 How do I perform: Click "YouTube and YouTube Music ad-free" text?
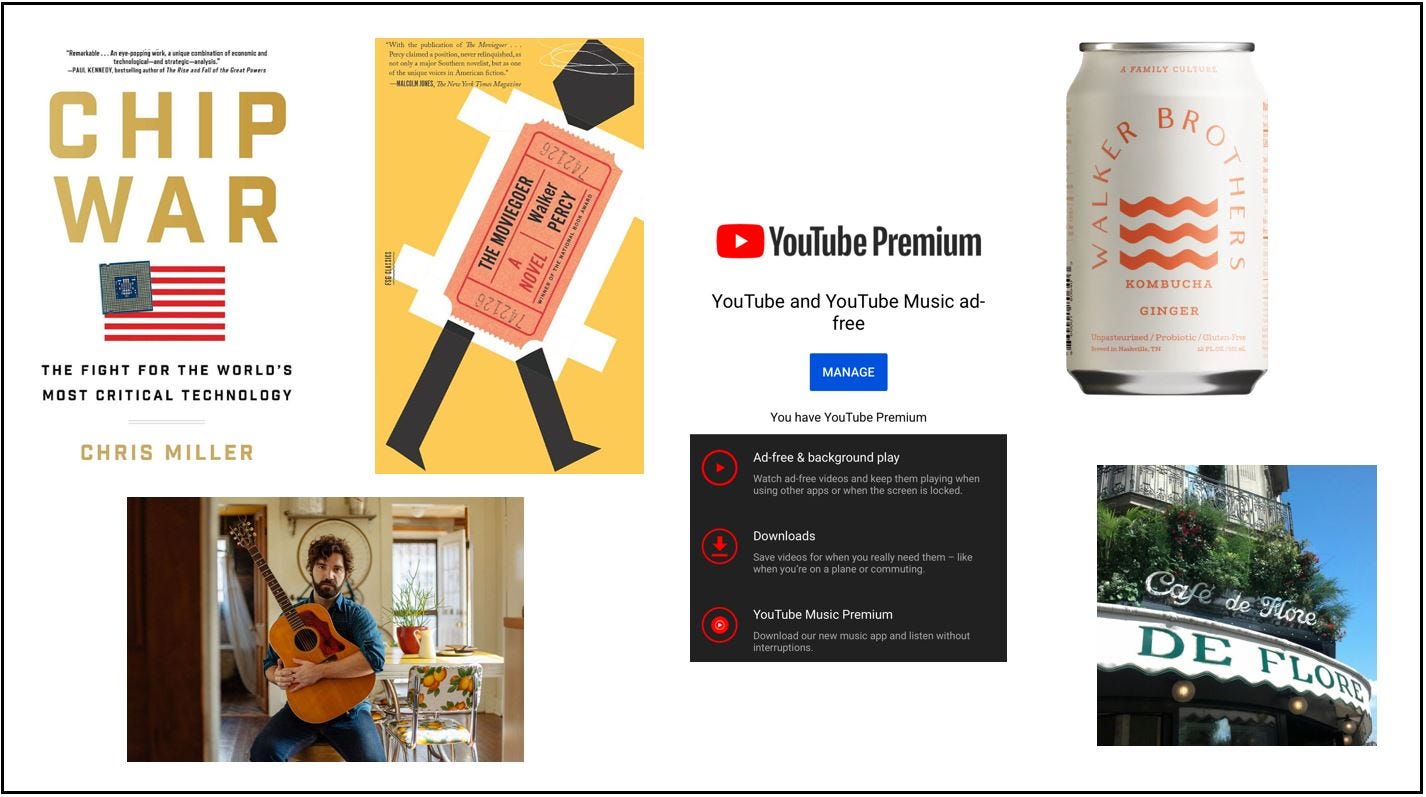(848, 312)
